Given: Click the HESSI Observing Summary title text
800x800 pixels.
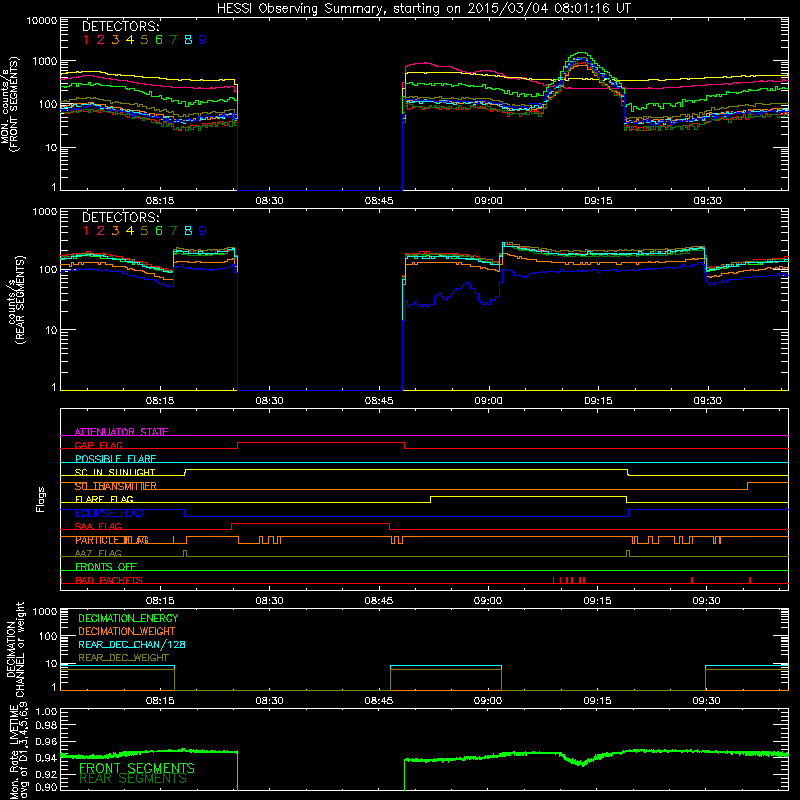Looking at the screenshot, I should pyautogui.click(x=424, y=8).
